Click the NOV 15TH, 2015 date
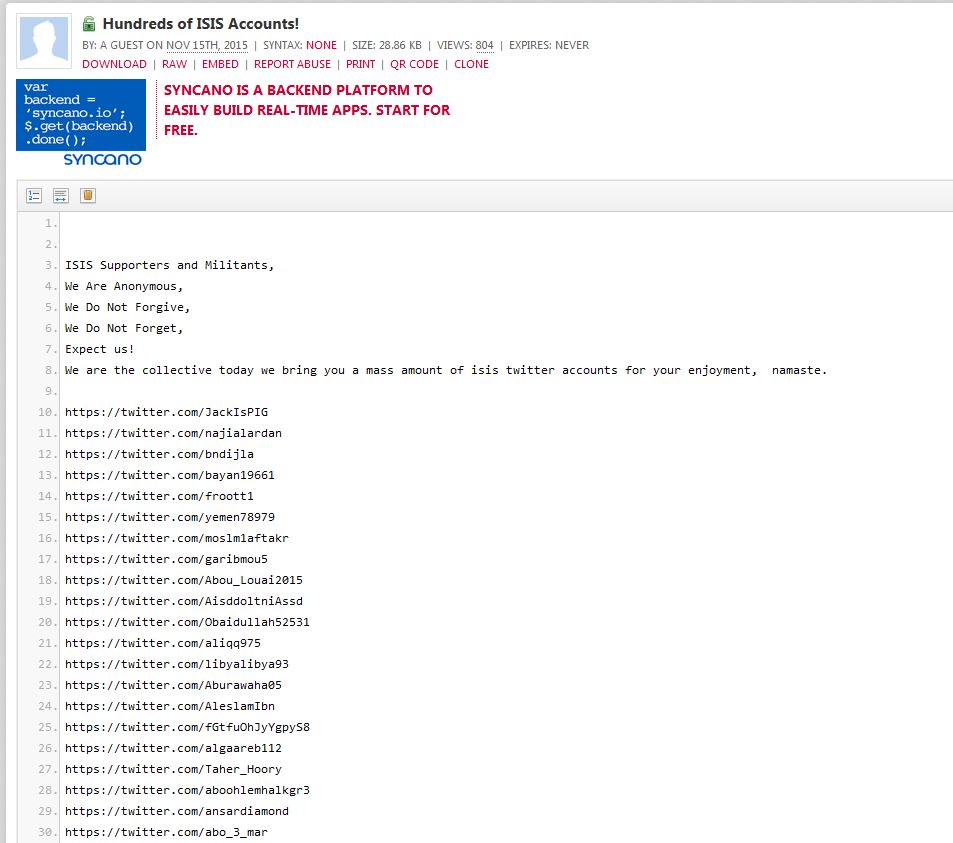 pos(206,45)
